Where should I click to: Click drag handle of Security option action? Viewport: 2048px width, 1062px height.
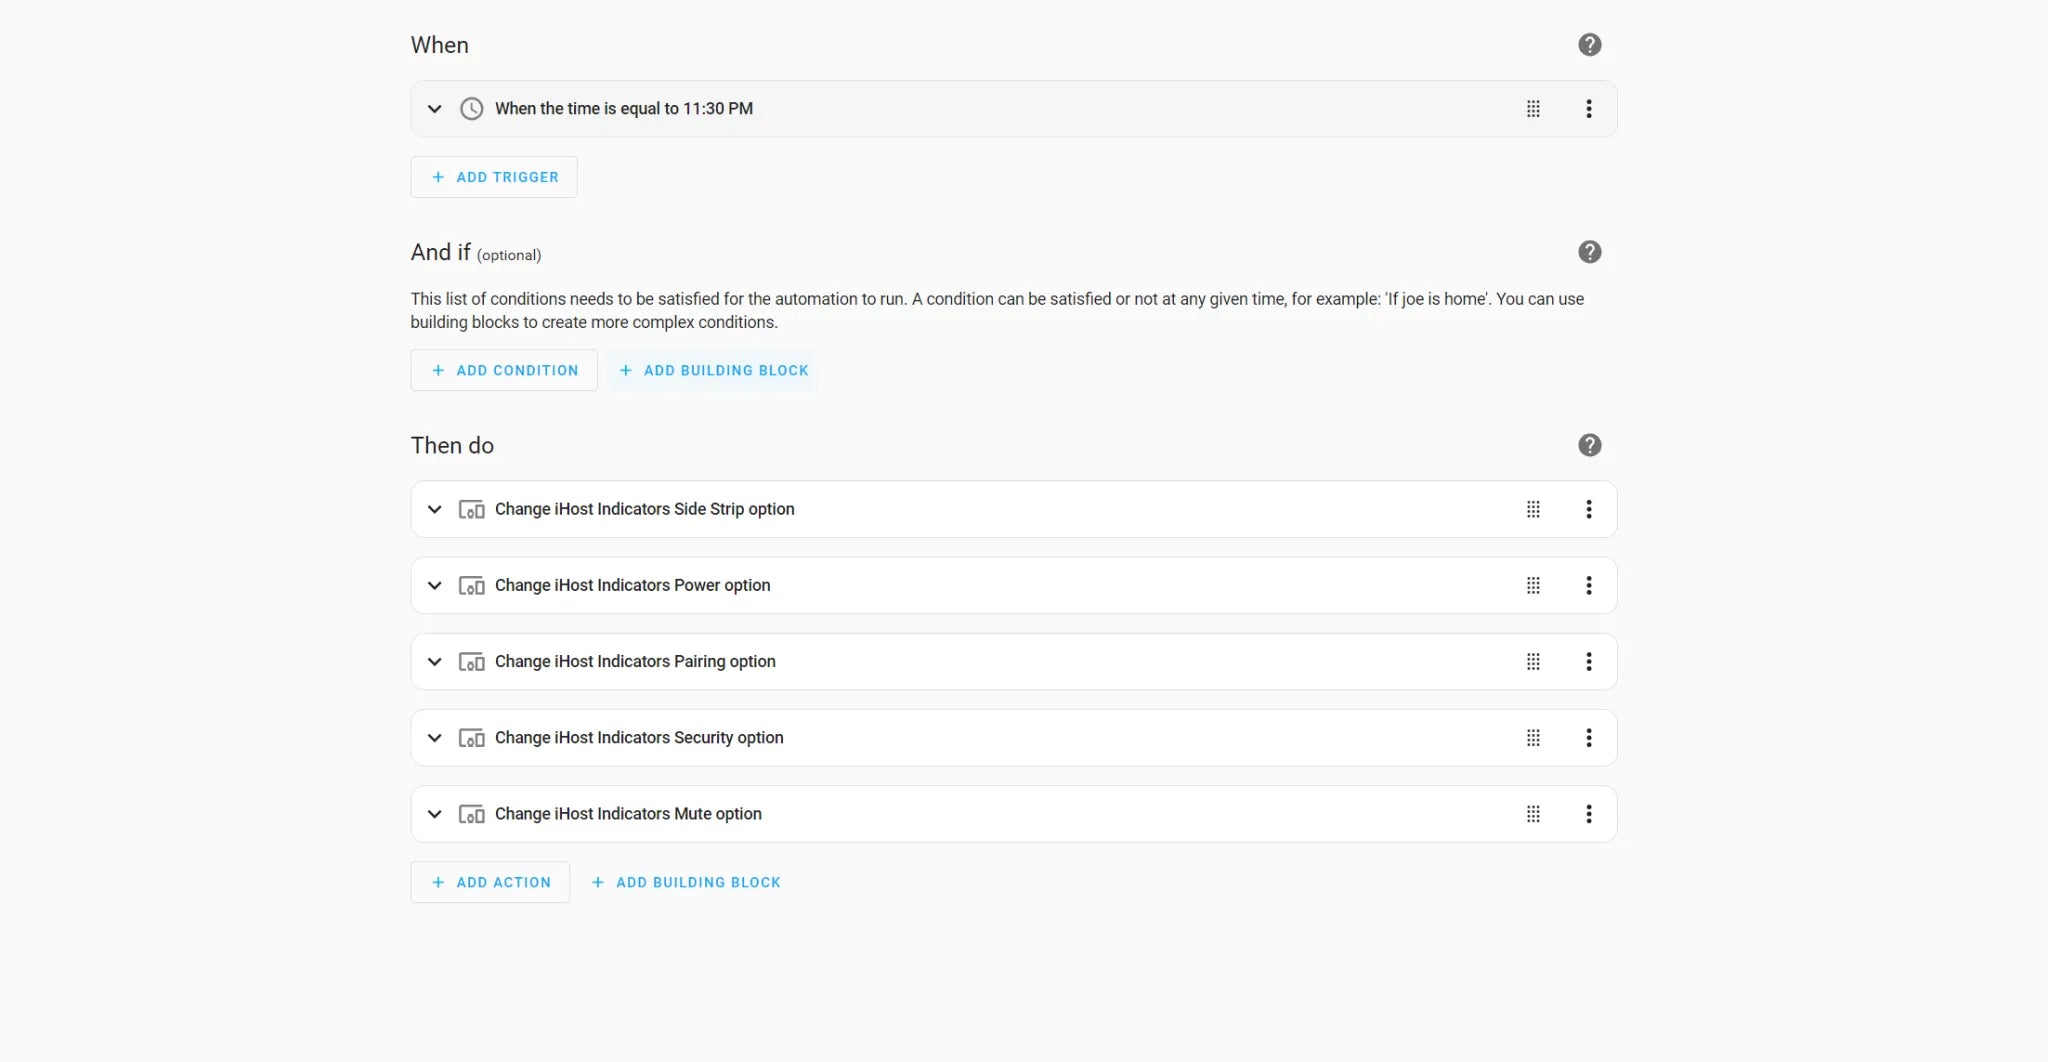coord(1533,738)
